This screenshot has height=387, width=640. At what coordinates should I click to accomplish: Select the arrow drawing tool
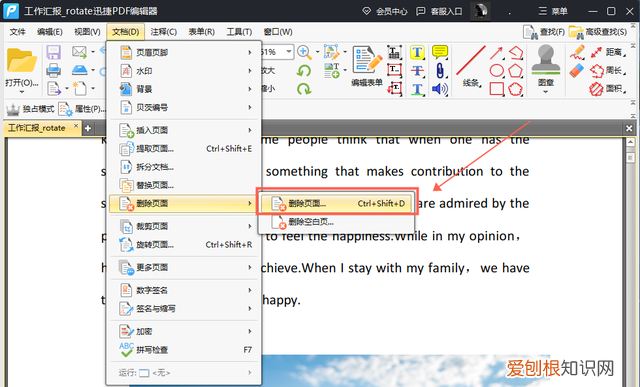(x=496, y=53)
